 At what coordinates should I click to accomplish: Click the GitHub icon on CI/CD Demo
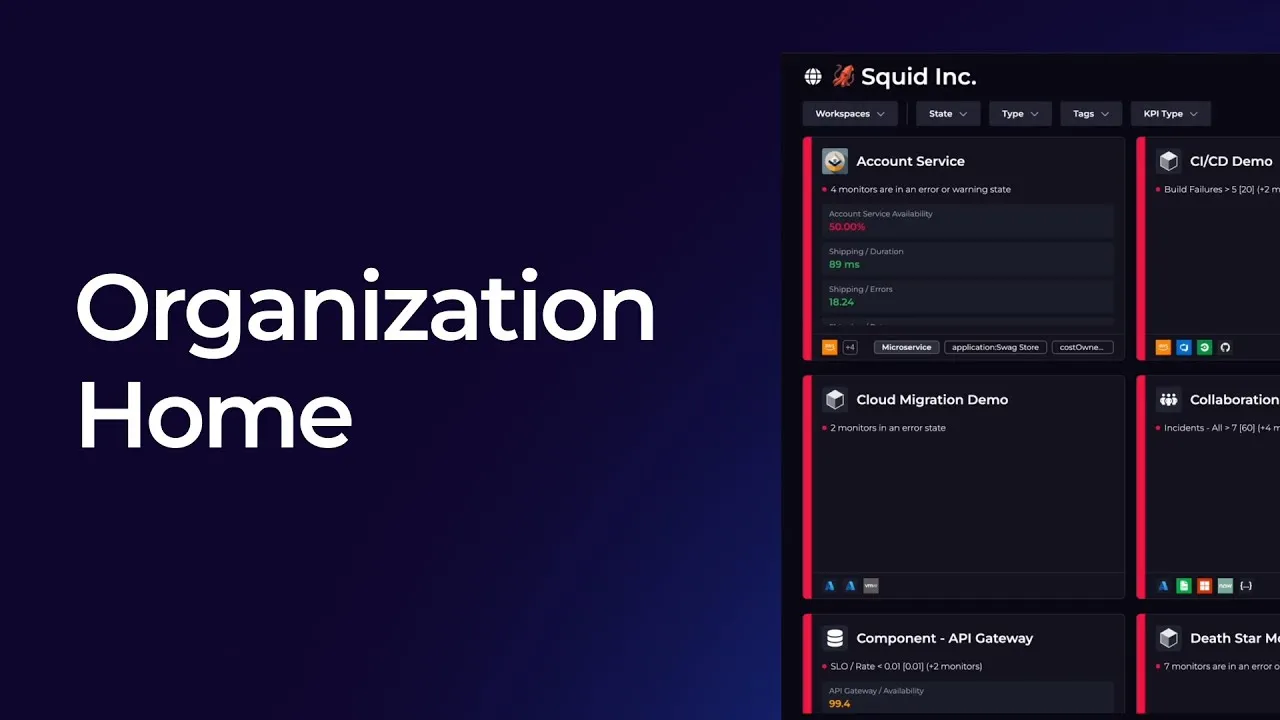tap(1225, 347)
